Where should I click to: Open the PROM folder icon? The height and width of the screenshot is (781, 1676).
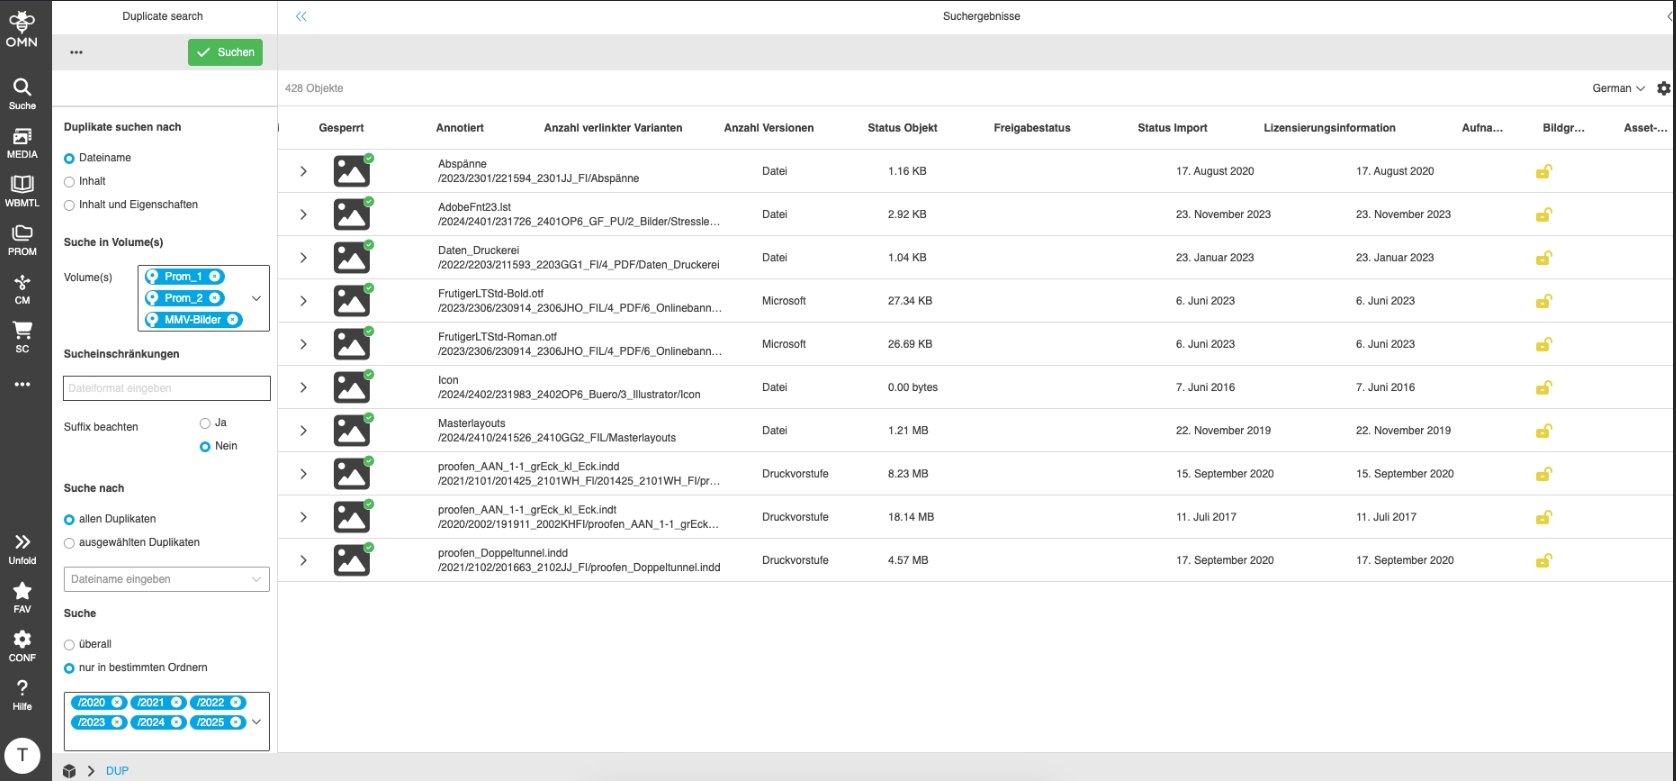pos(22,239)
